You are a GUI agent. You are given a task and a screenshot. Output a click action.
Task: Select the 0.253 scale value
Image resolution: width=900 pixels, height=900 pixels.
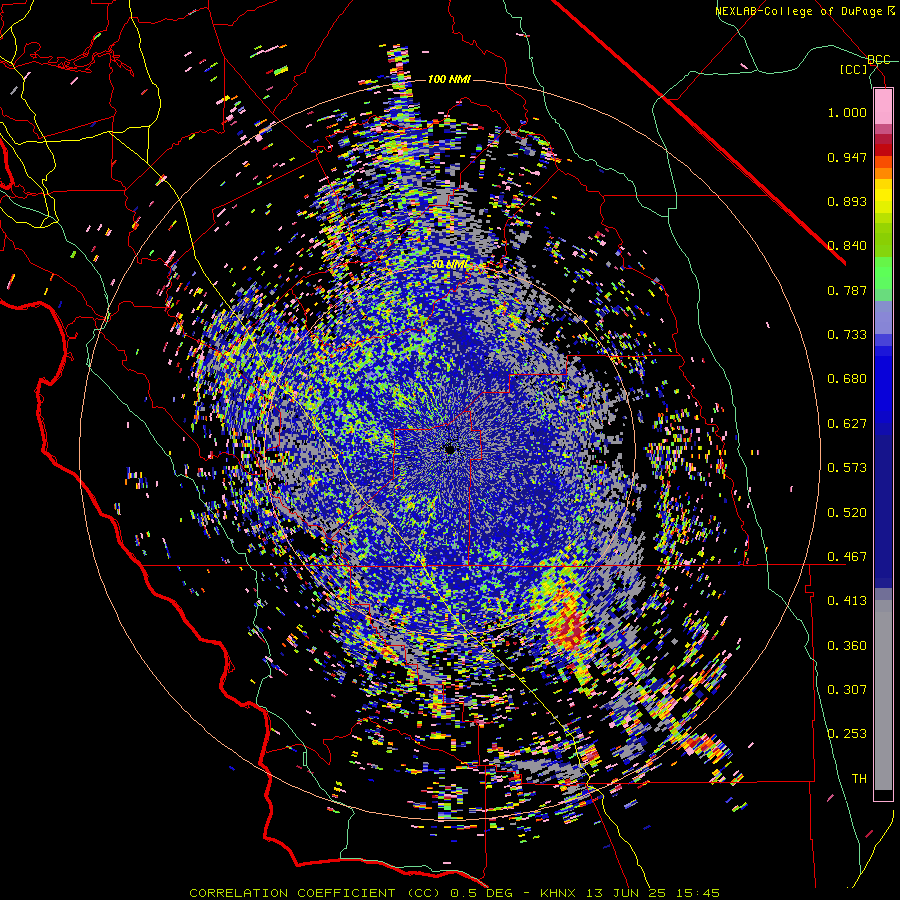[847, 734]
